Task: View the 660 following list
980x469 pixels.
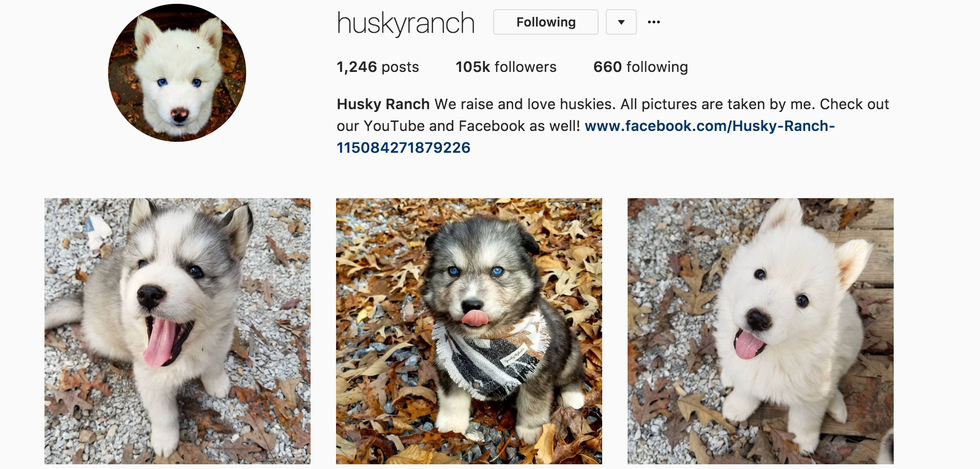Action: (641, 67)
